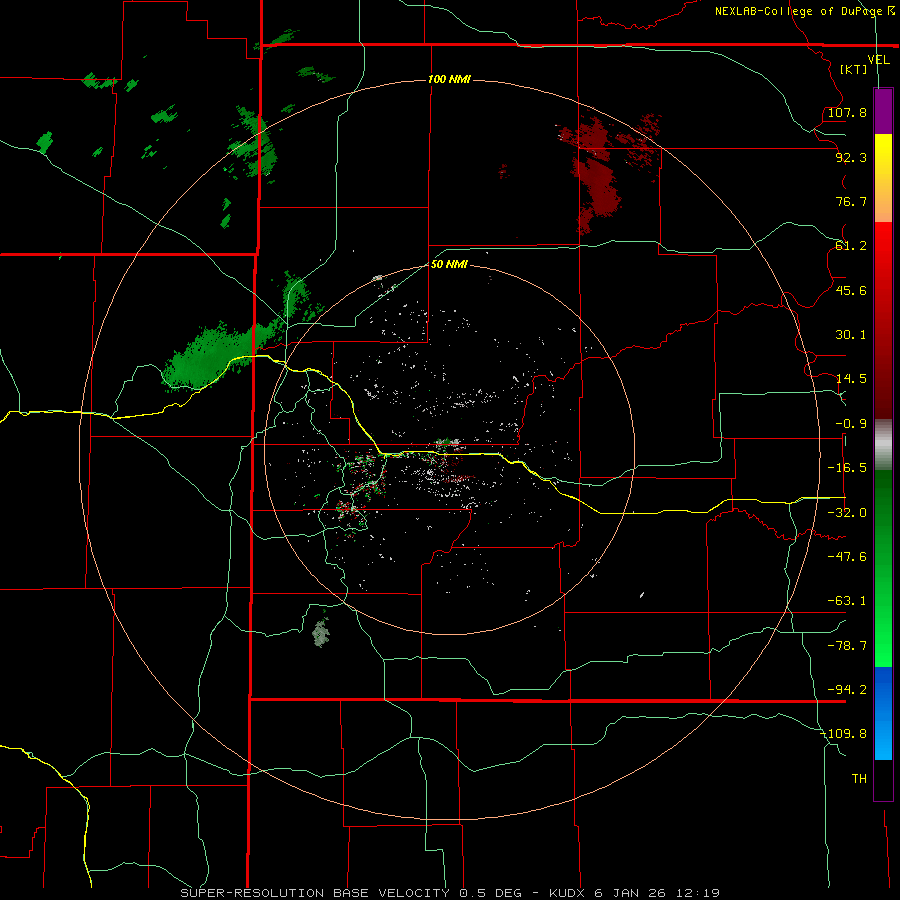Click the 100 NMI range ring label
900x900 pixels.
(449, 79)
